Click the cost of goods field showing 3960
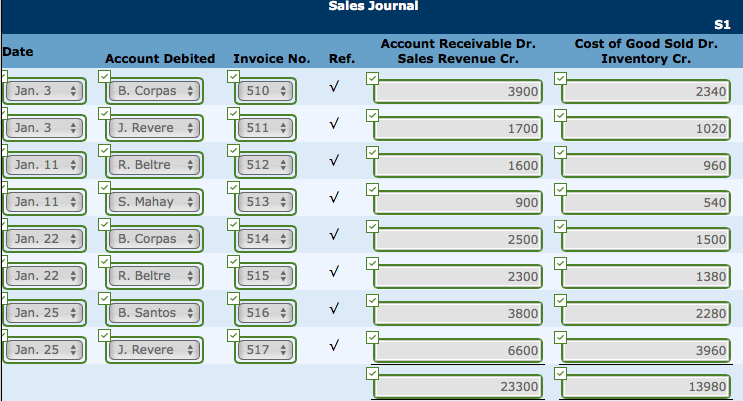This screenshot has height=401, width=743. pyautogui.click(x=645, y=350)
